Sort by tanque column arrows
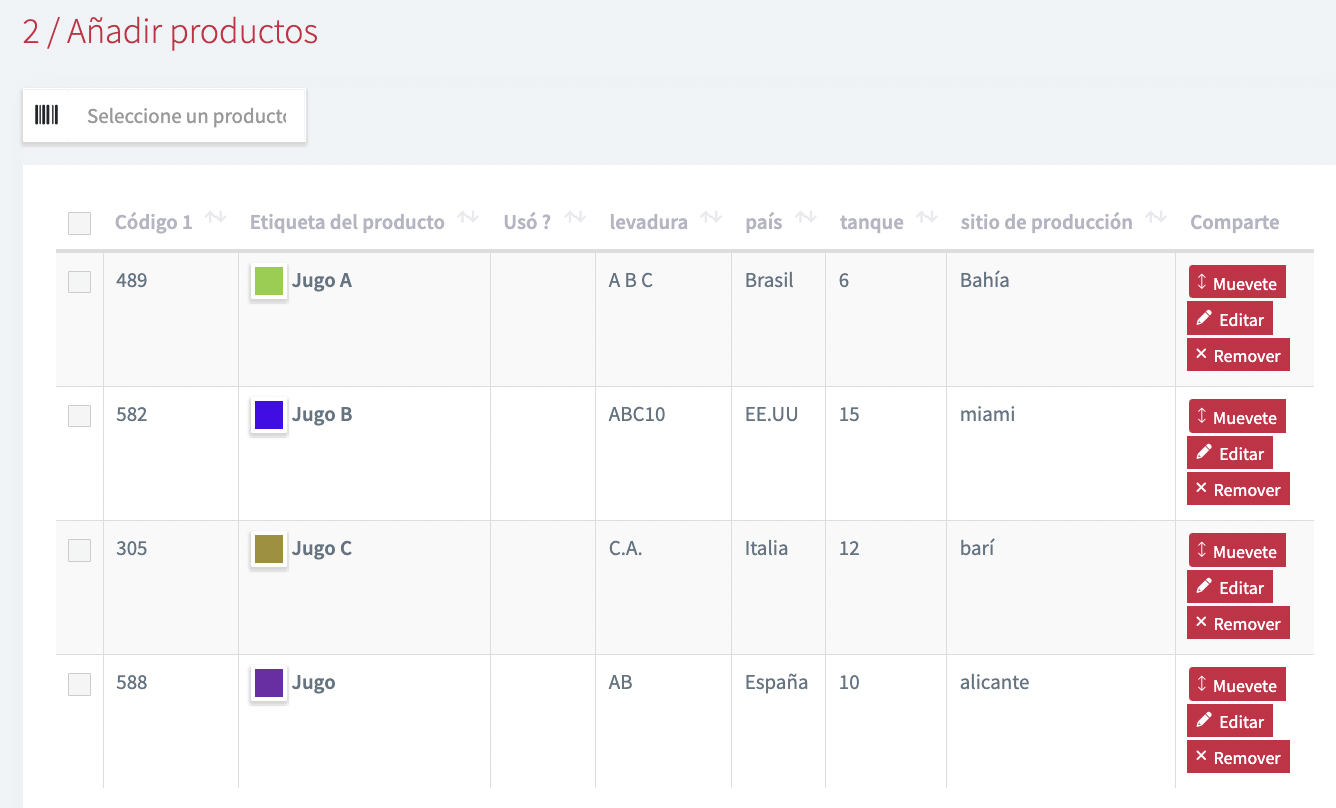Image resolution: width=1336 pixels, height=808 pixels. [927, 219]
